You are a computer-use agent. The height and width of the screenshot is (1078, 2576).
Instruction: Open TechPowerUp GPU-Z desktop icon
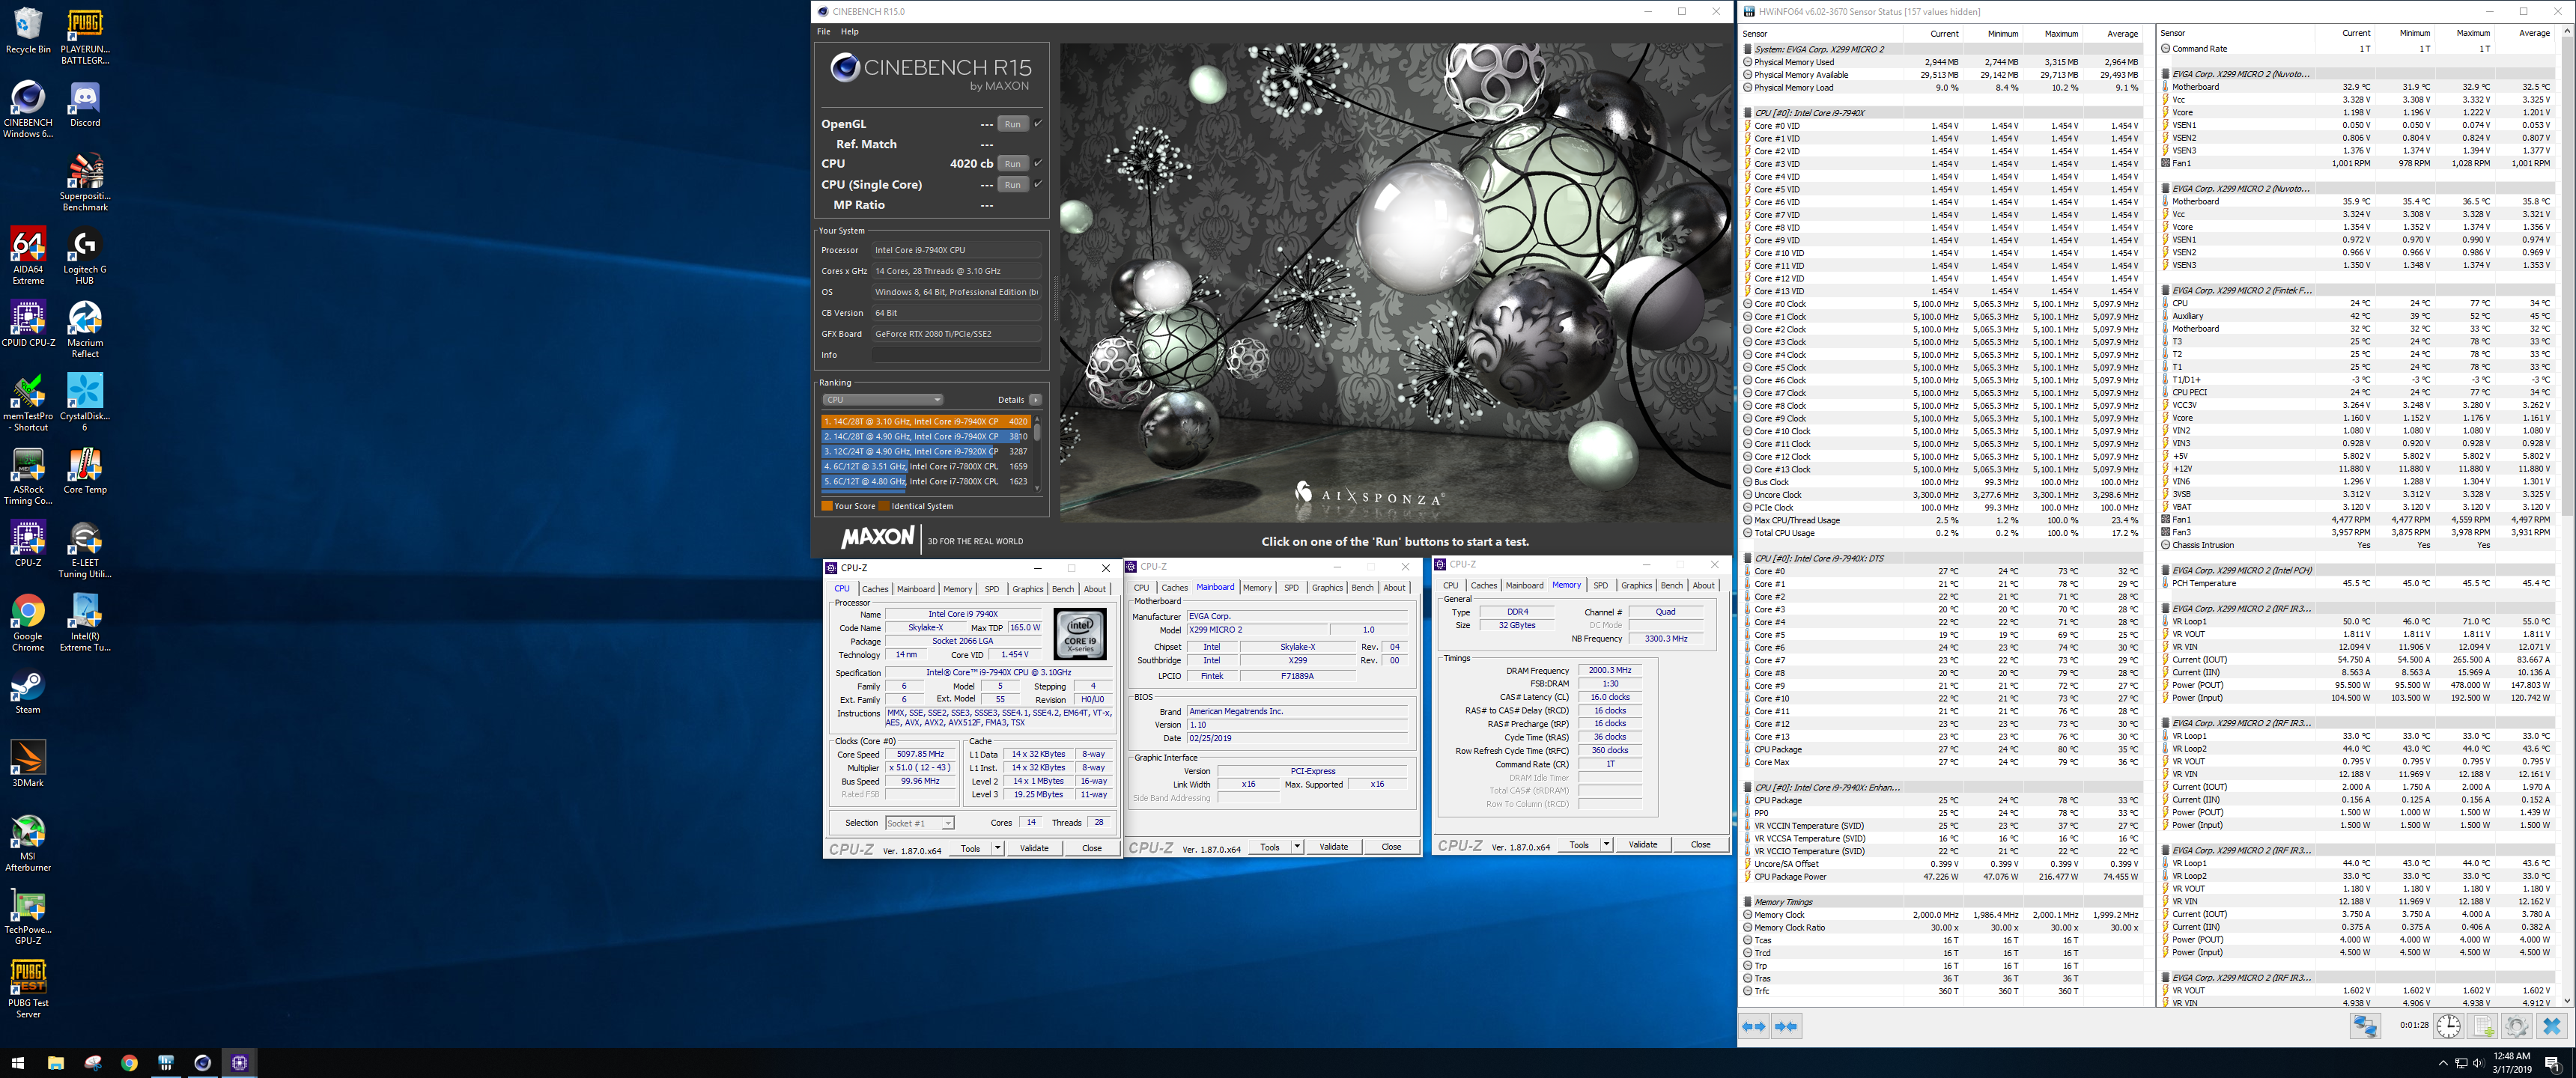click(x=28, y=916)
